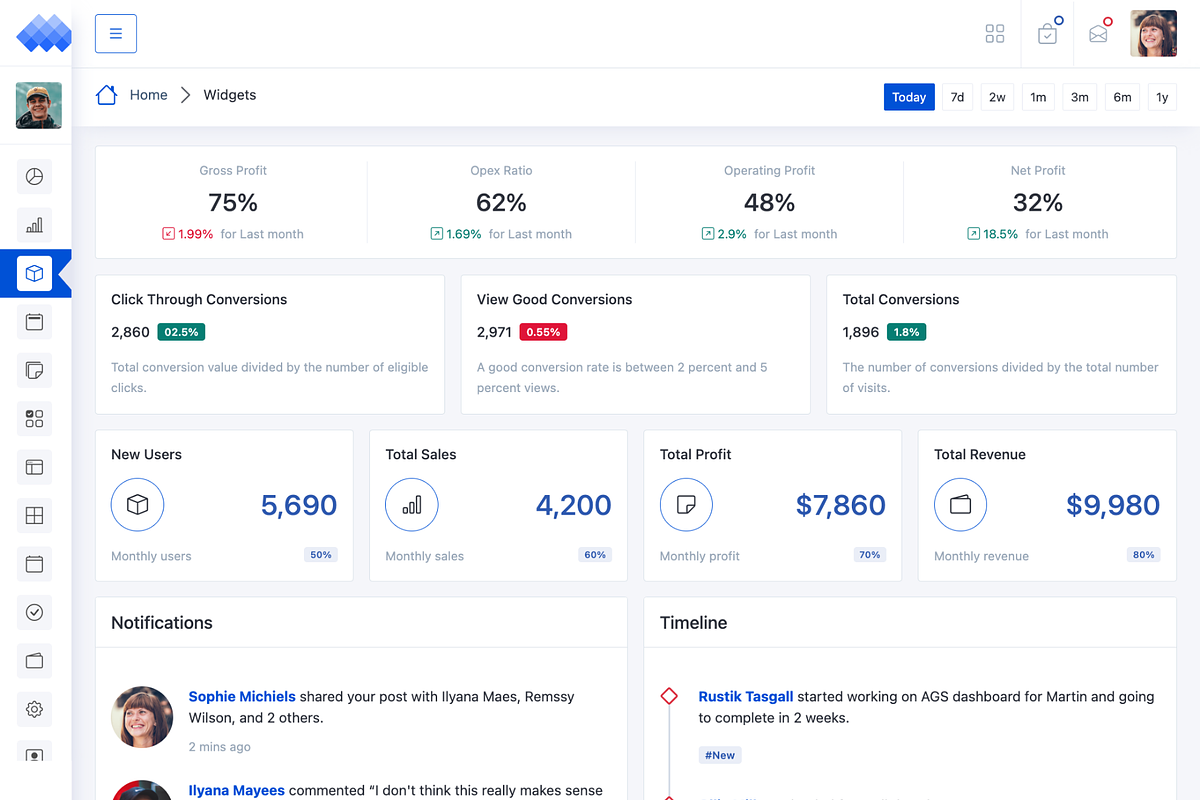
Task: Open the contact card sidebar icon
Action: pos(34,752)
